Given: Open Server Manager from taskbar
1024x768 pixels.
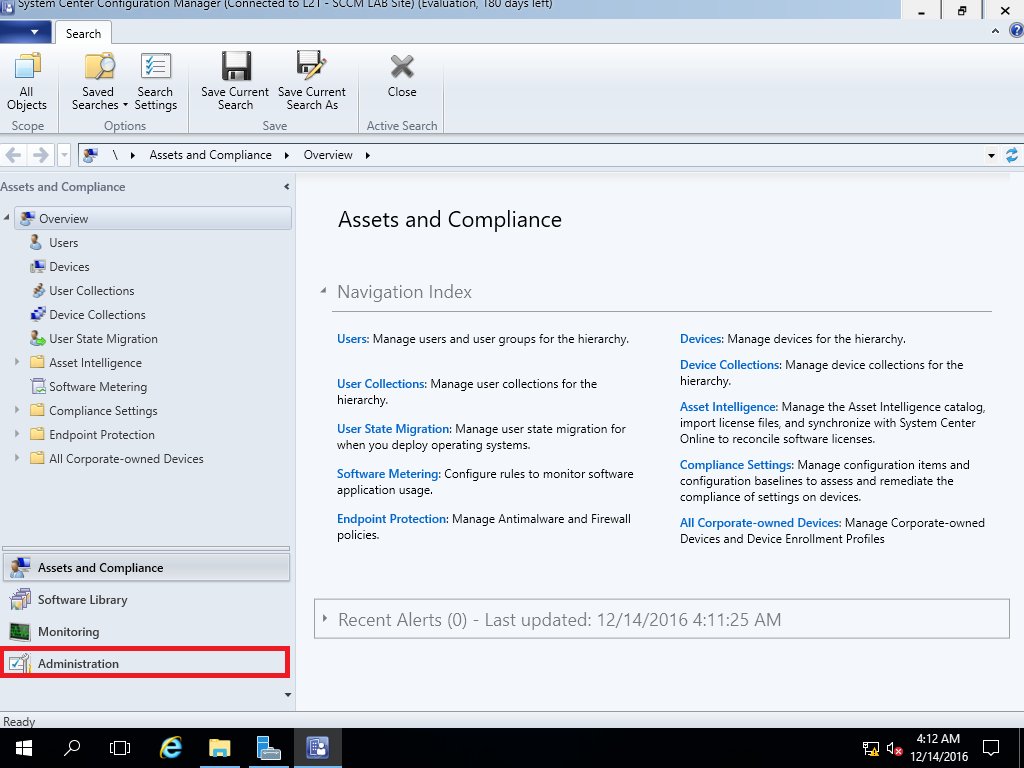Looking at the screenshot, I should [268, 748].
